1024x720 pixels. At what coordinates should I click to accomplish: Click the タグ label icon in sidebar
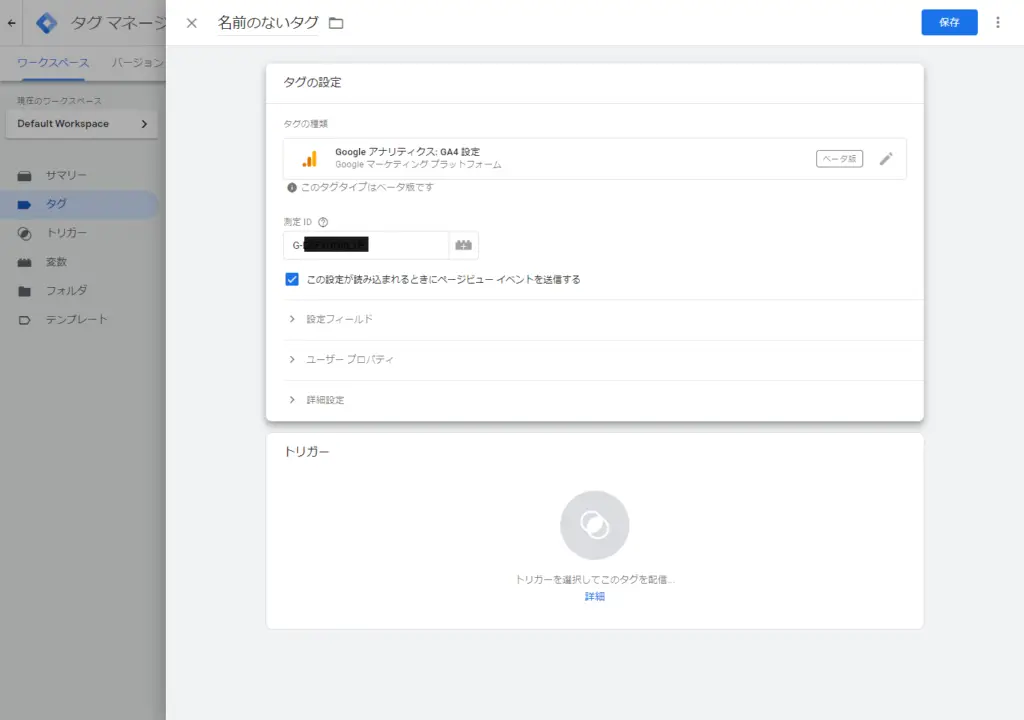[24, 205]
